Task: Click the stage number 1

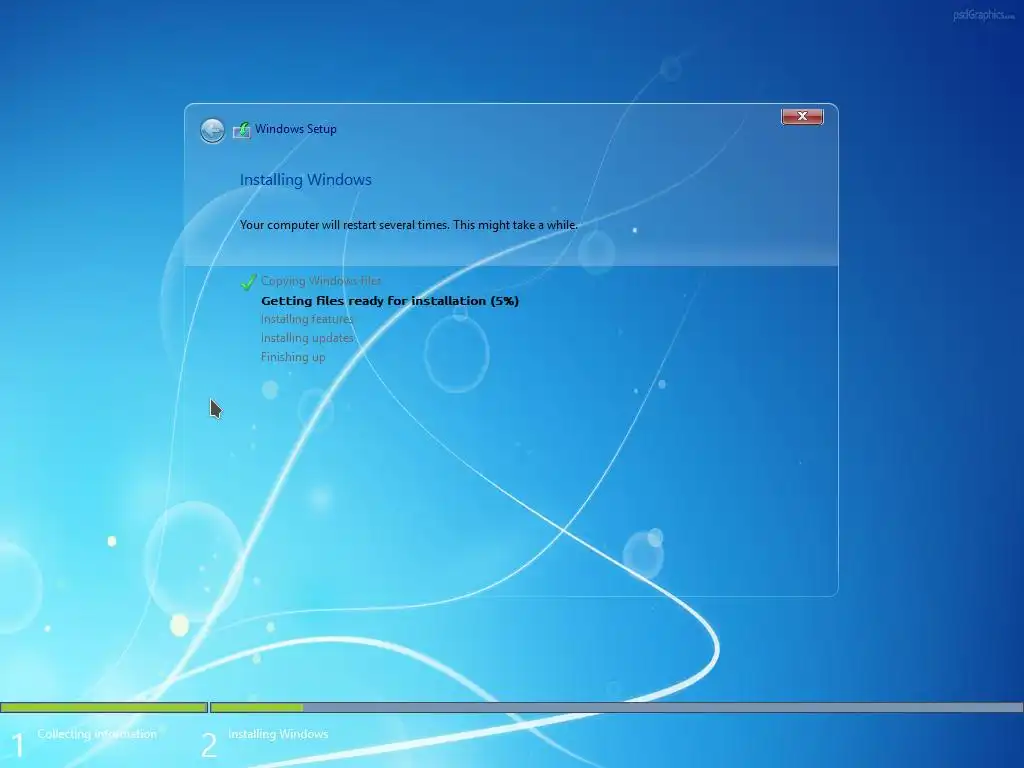Action: 18,745
